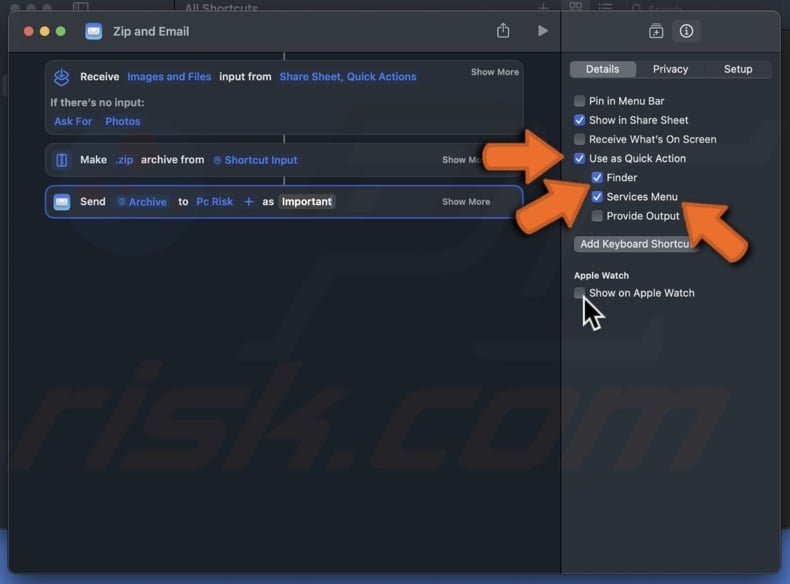The height and width of the screenshot is (584, 790).
Task: Switch to the Privacy tab
Action: click(670, 69)
